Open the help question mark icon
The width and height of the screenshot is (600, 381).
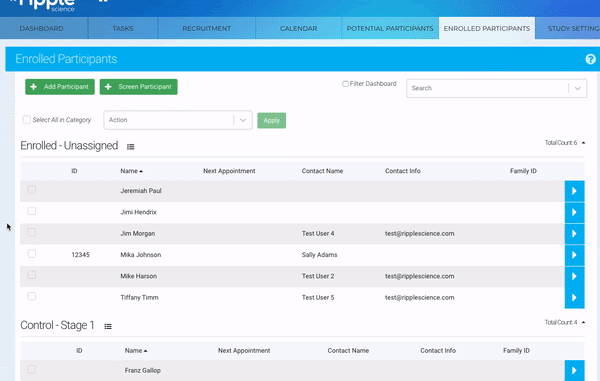click(590, 59)
